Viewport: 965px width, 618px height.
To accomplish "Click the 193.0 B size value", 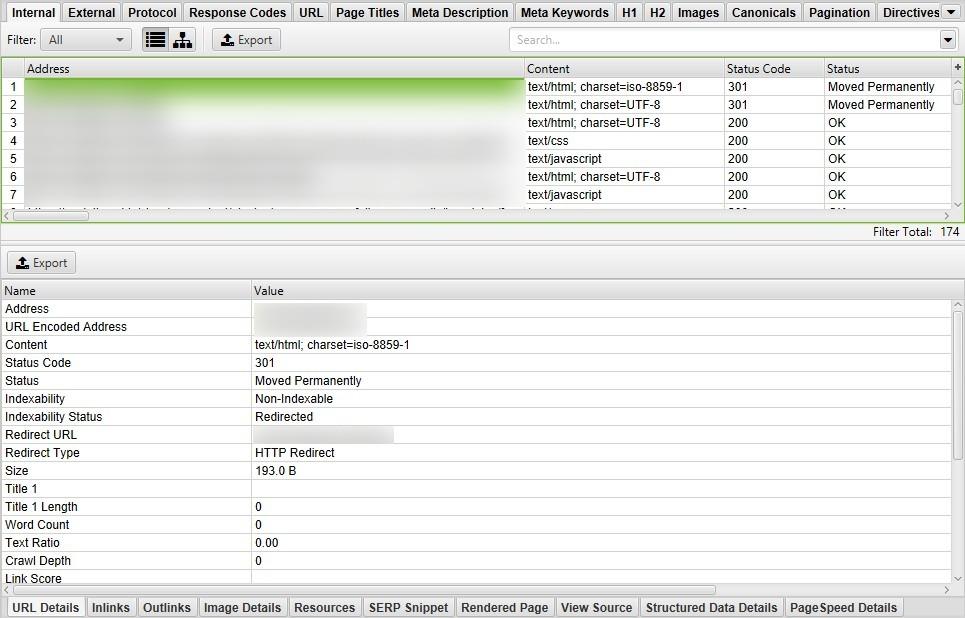I will tap(275, 471).
